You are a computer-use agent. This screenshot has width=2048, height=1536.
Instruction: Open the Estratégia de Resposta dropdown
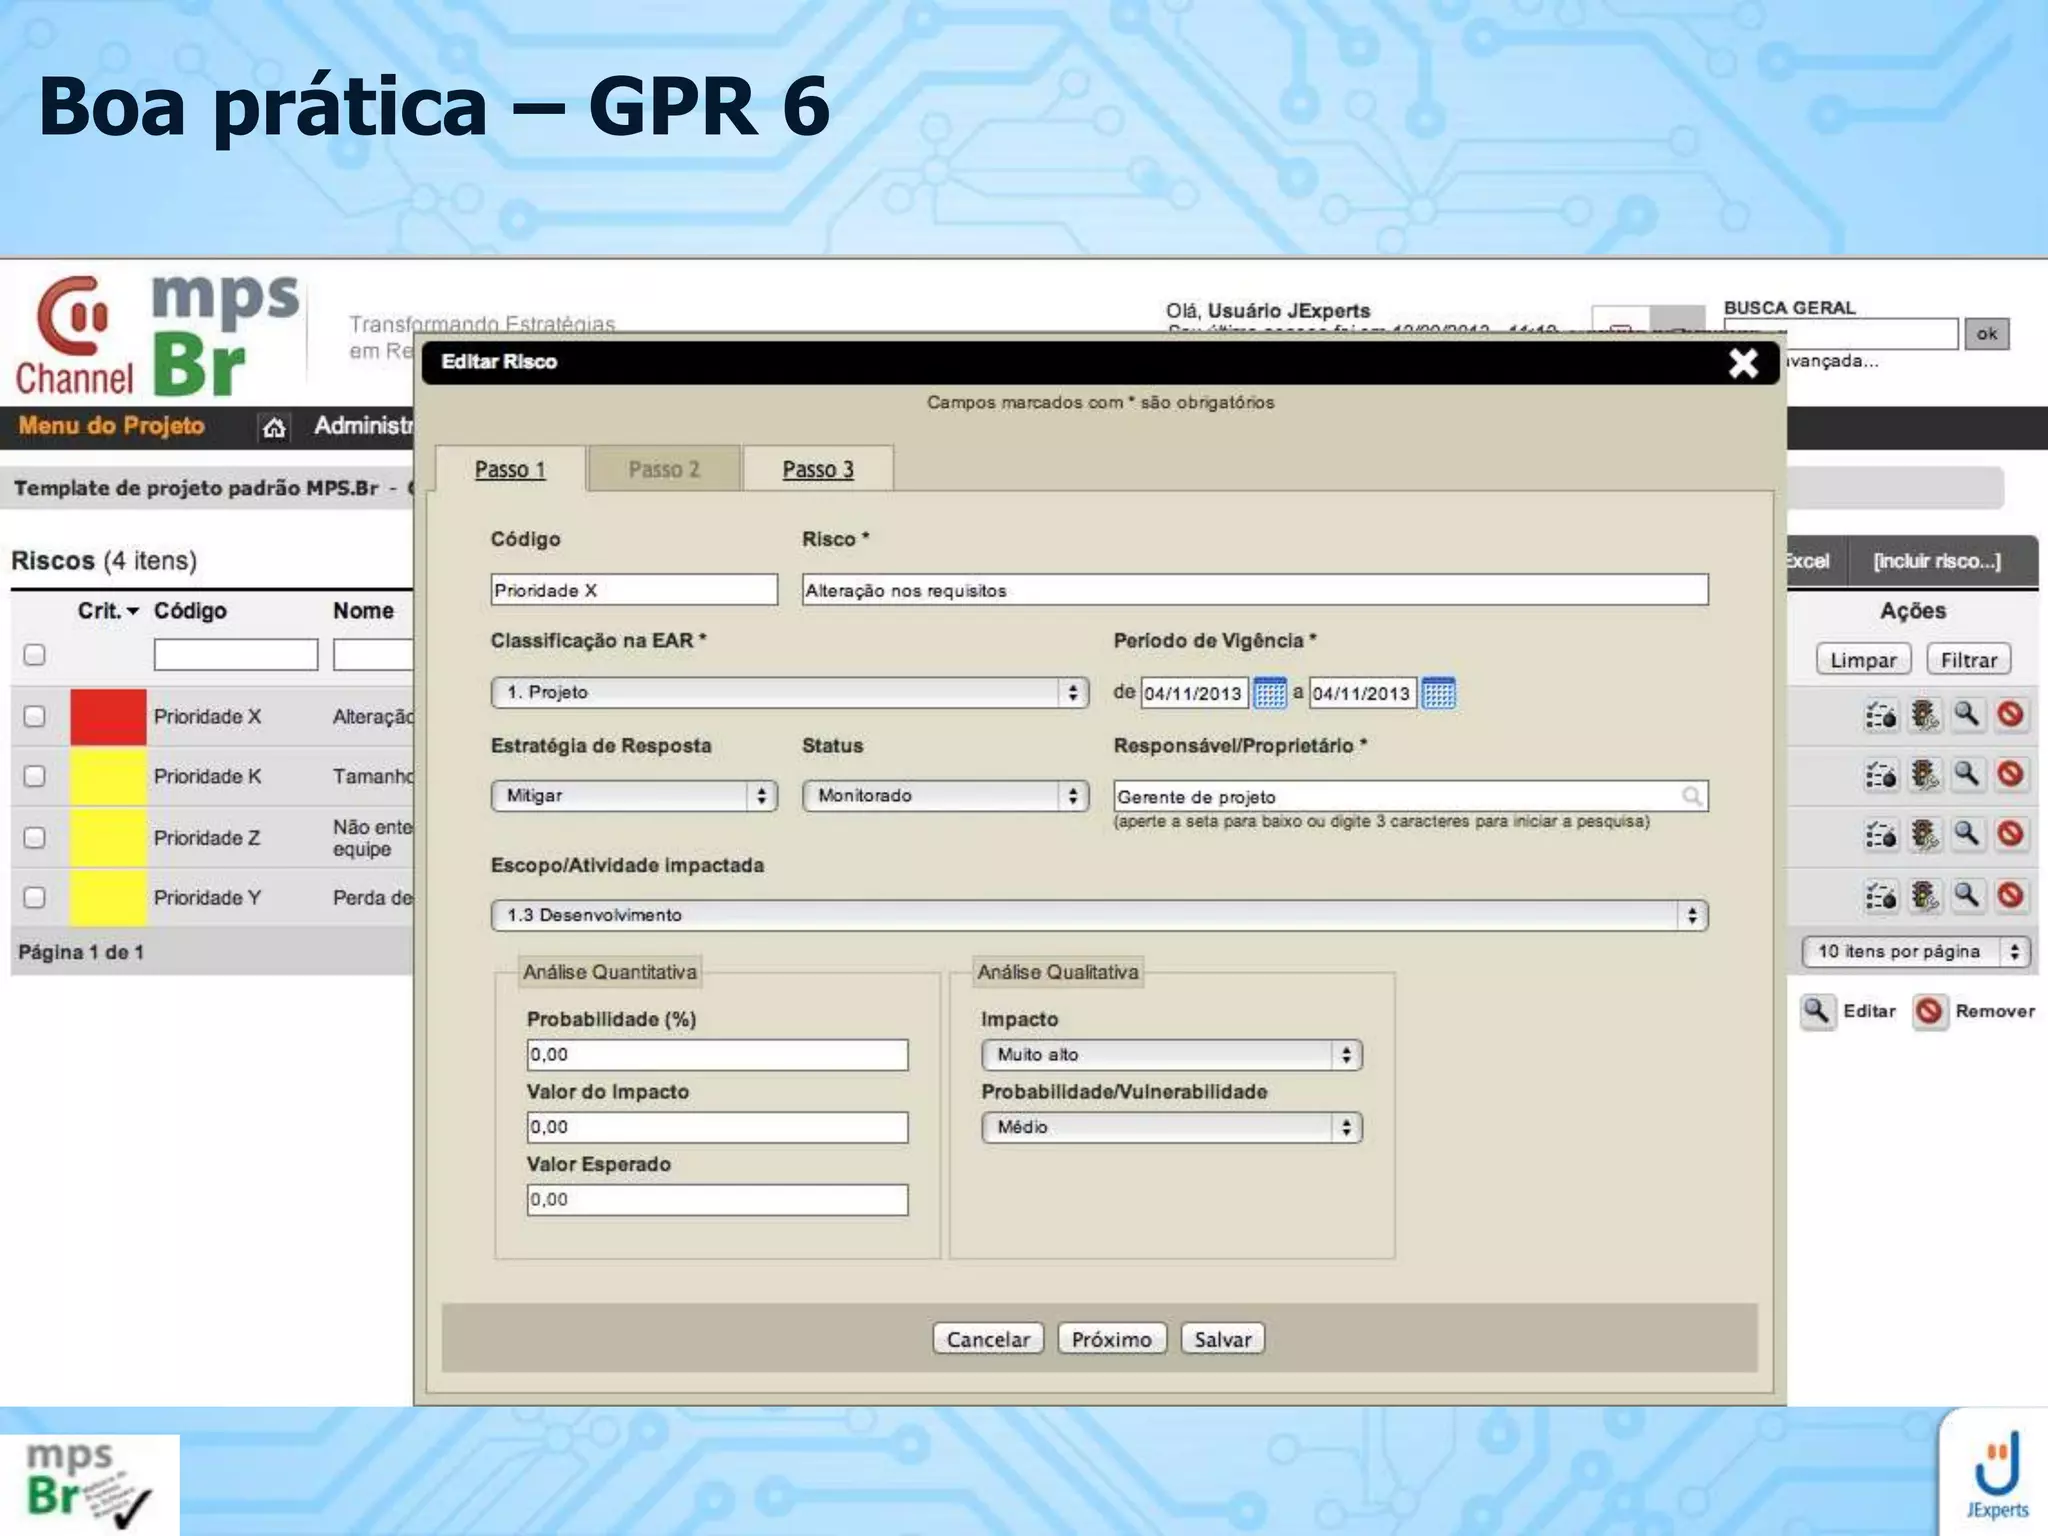(x=634, y=796)
